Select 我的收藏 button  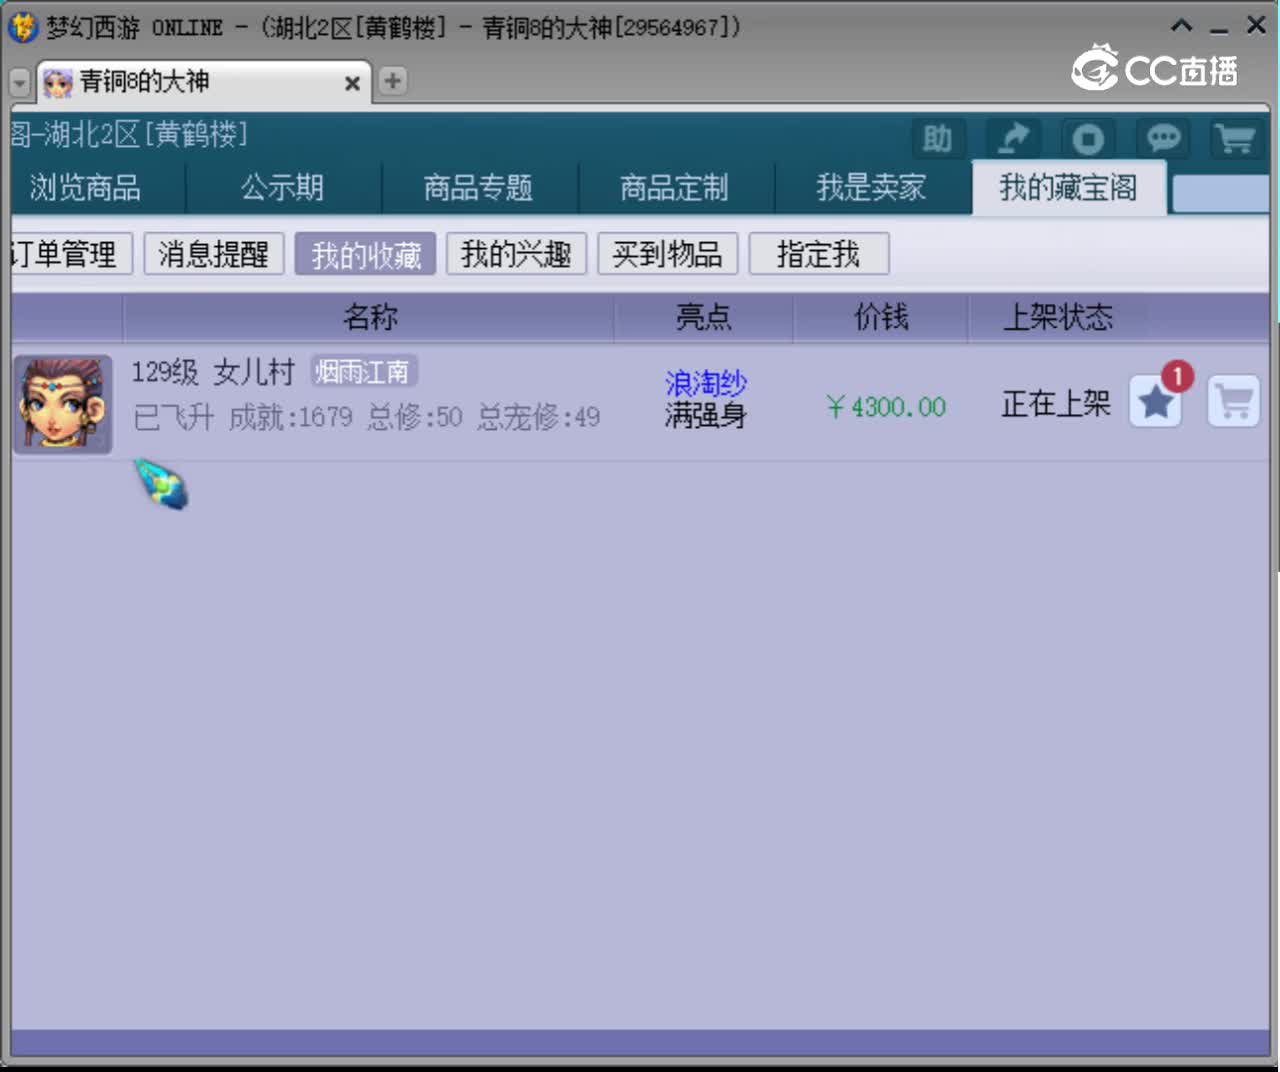coord(365,254)
